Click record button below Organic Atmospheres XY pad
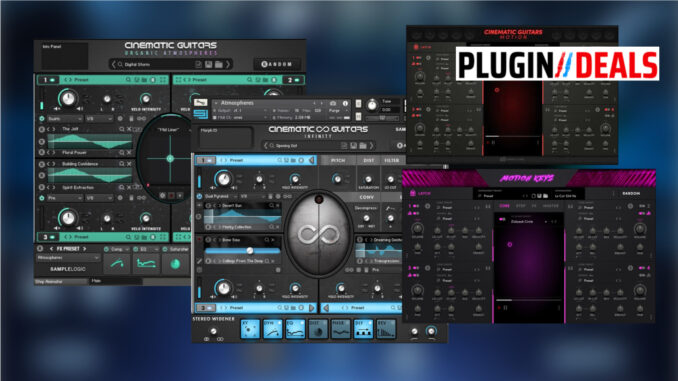This screenshot has height=381, width=678. [171, 196]
